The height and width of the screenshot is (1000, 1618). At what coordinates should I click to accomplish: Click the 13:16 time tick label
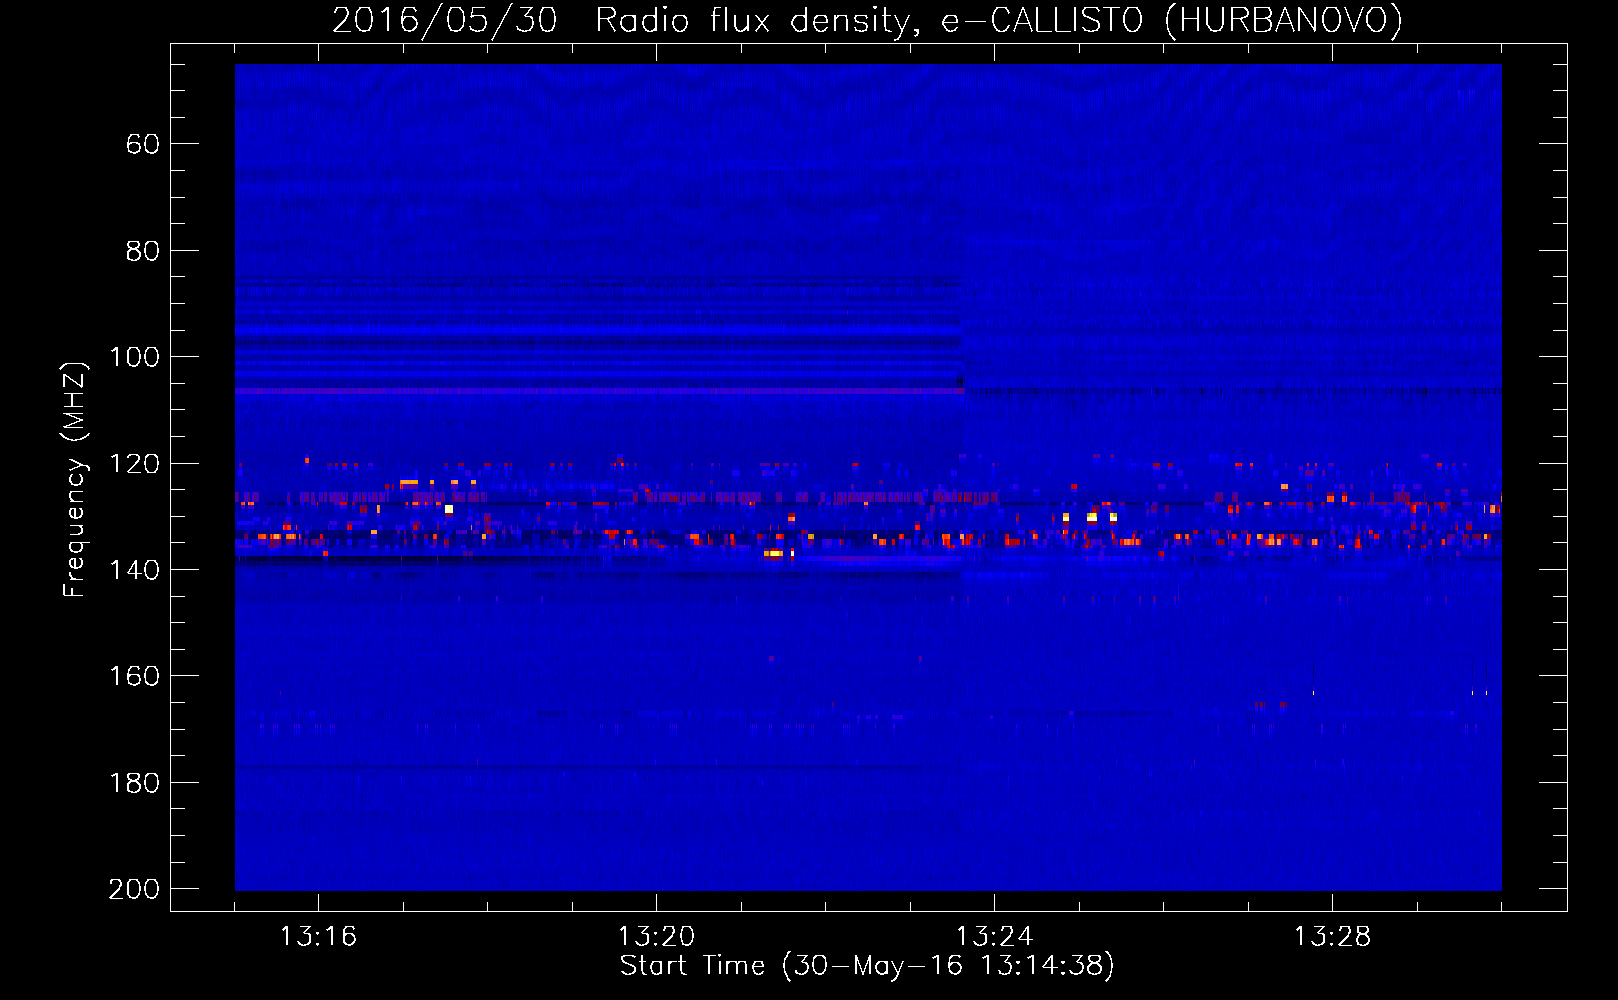tap(318, 937)
